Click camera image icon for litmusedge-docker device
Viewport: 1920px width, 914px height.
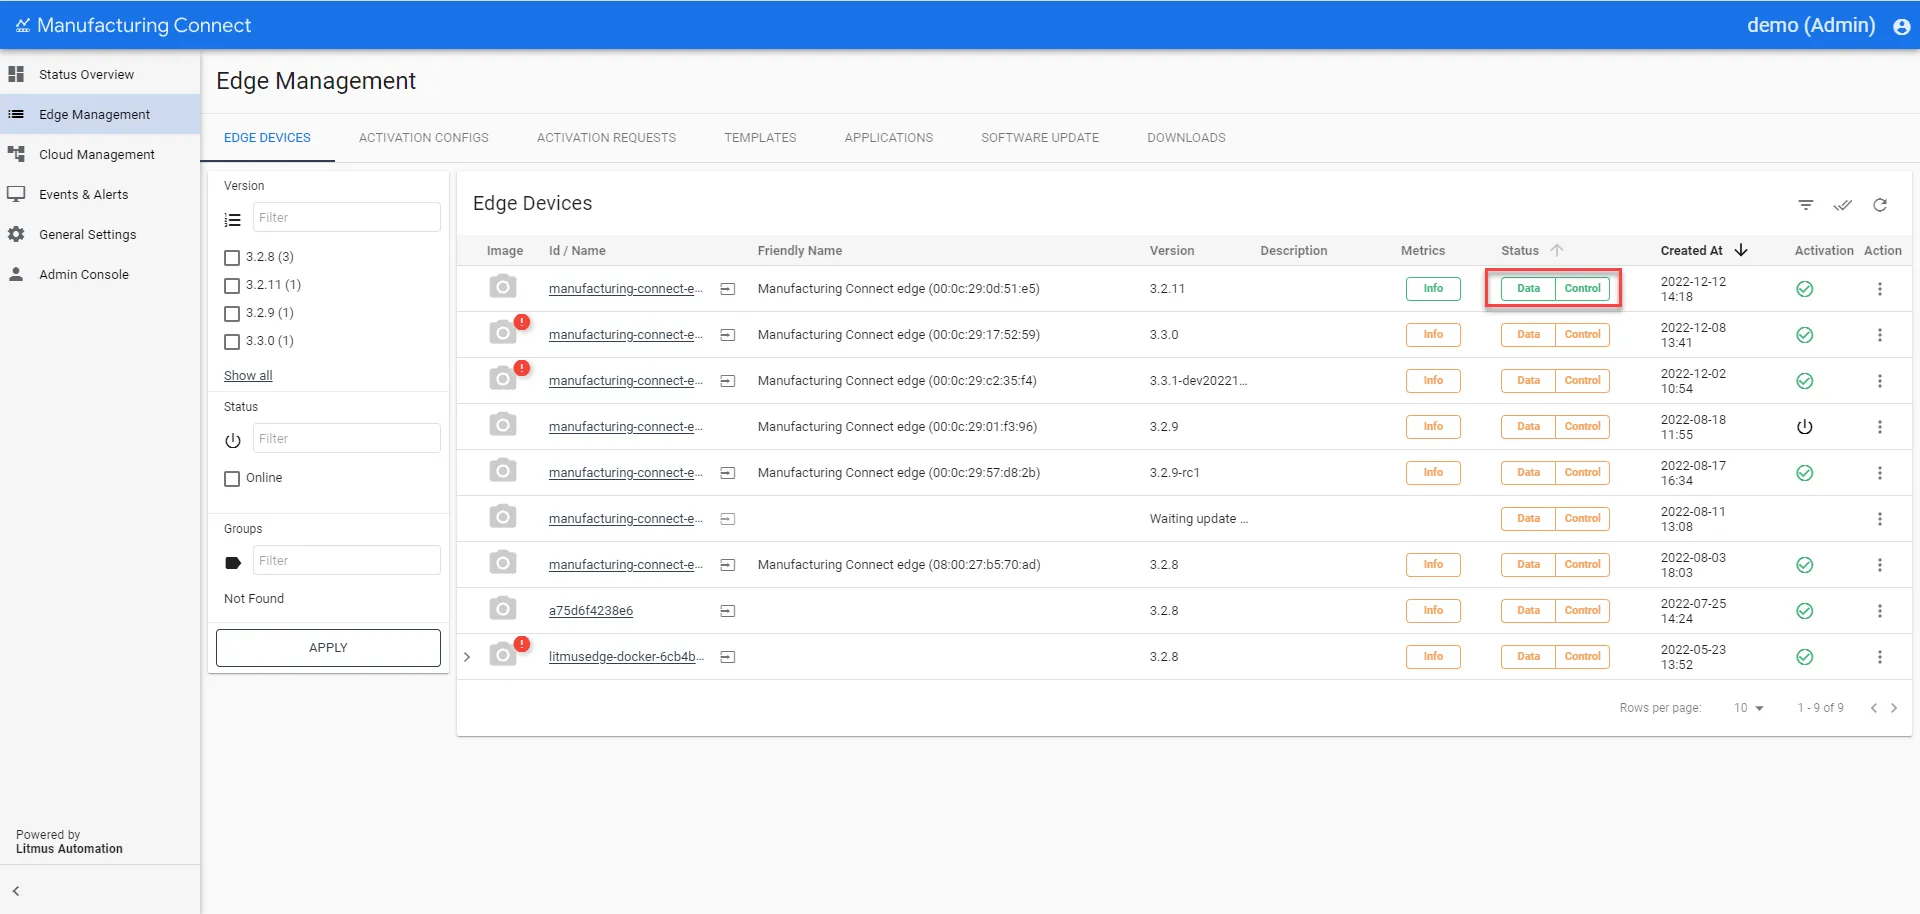click(x=503, y=655)
